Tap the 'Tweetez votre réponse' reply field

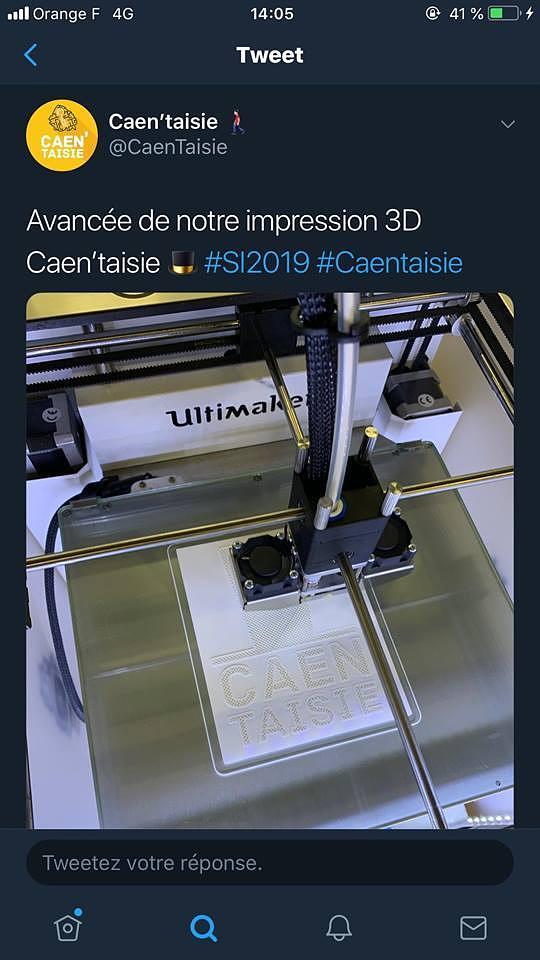270,863
